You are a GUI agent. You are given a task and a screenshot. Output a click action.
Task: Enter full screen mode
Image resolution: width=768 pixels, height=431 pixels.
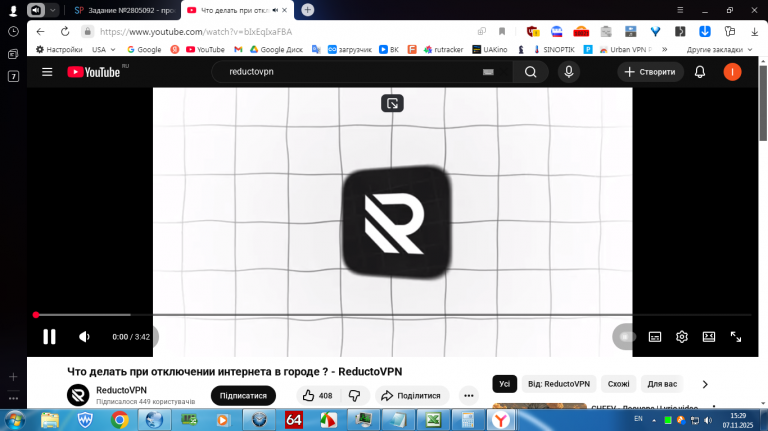click(x=736, y=336)
